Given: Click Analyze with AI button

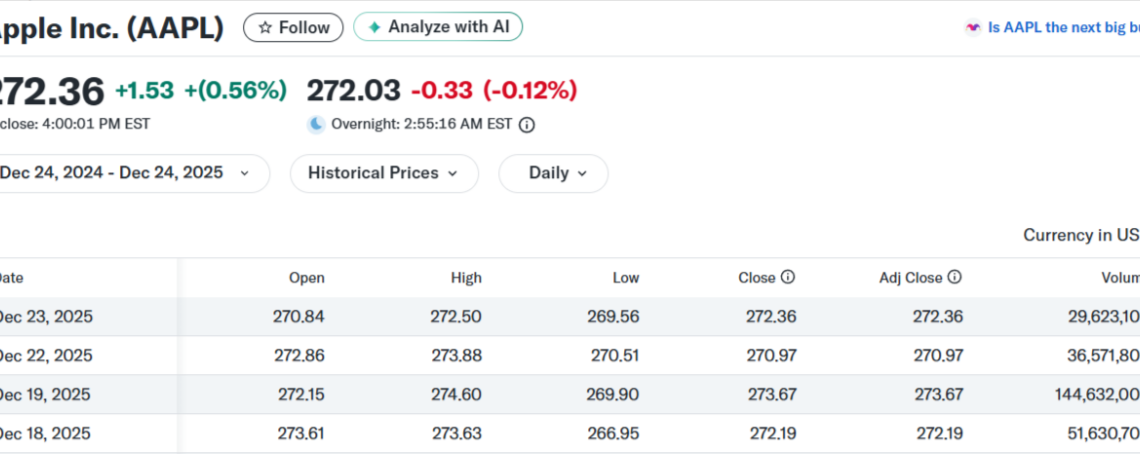Looking at the screenshot, I should click(x=438, y=27).
